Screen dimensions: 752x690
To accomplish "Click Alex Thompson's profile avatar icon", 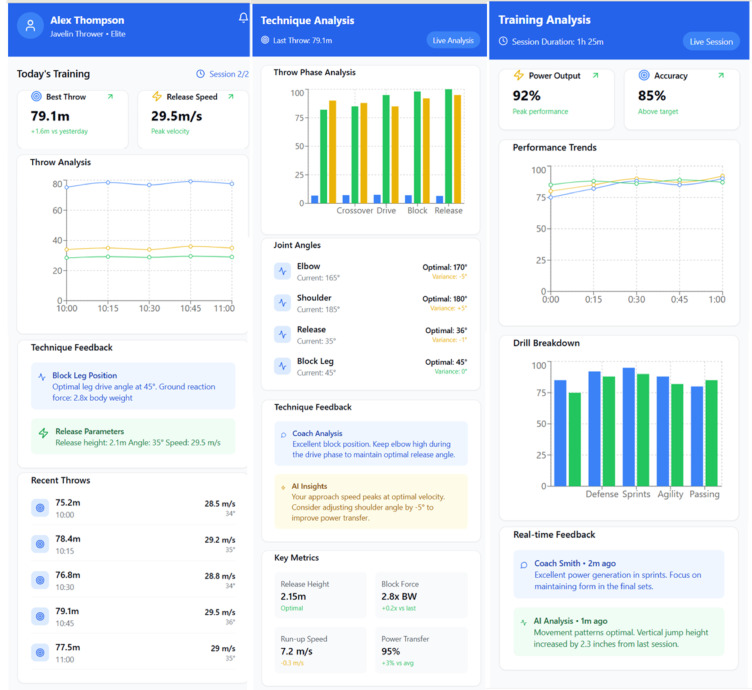I will click(31, 26).
